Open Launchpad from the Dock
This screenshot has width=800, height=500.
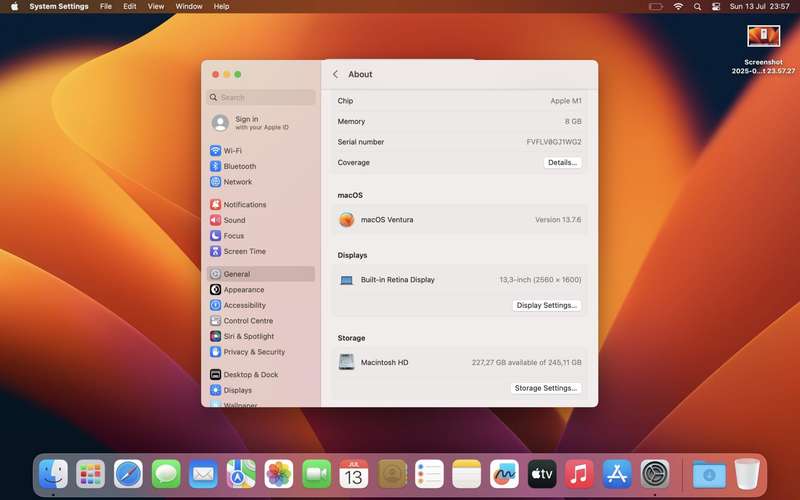(91, 474)
